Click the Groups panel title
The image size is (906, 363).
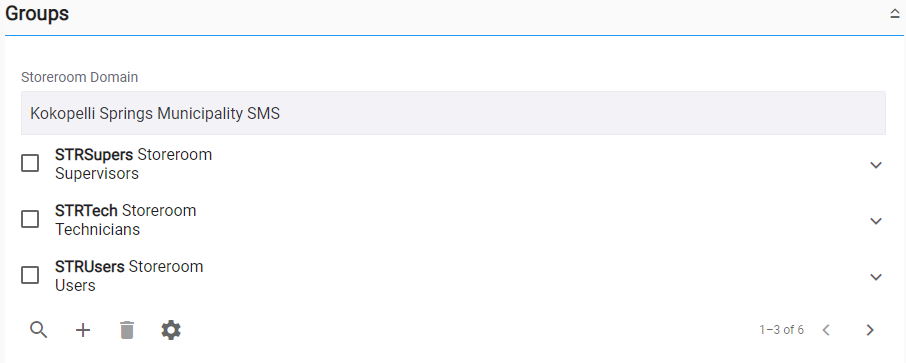click(37, 14)
